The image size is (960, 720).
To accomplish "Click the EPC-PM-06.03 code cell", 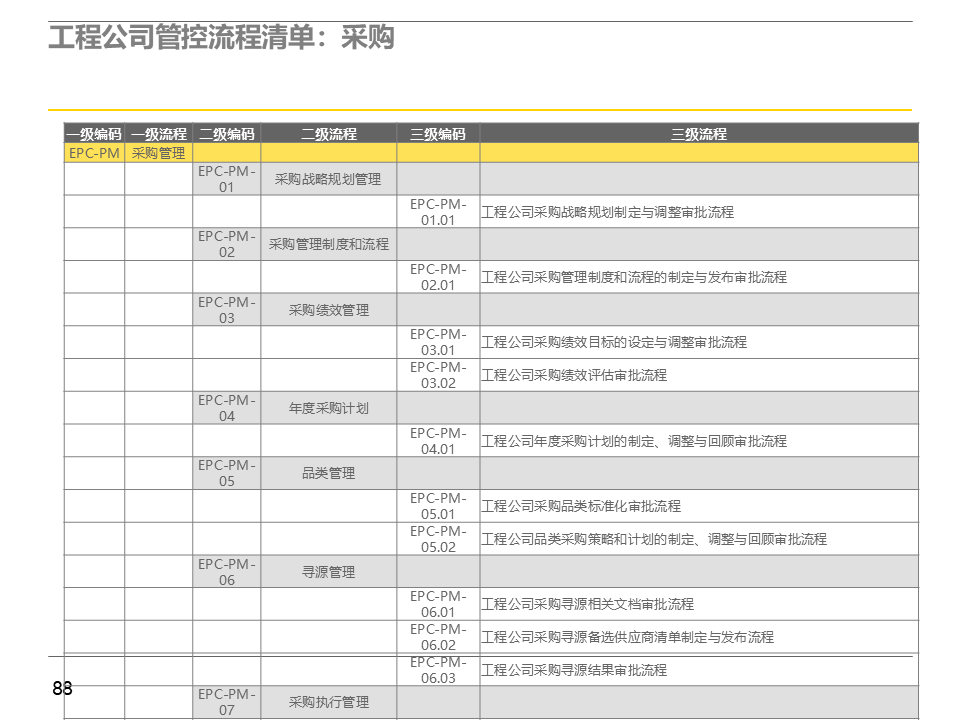I will pyautogui.click(x=438, y=670).
